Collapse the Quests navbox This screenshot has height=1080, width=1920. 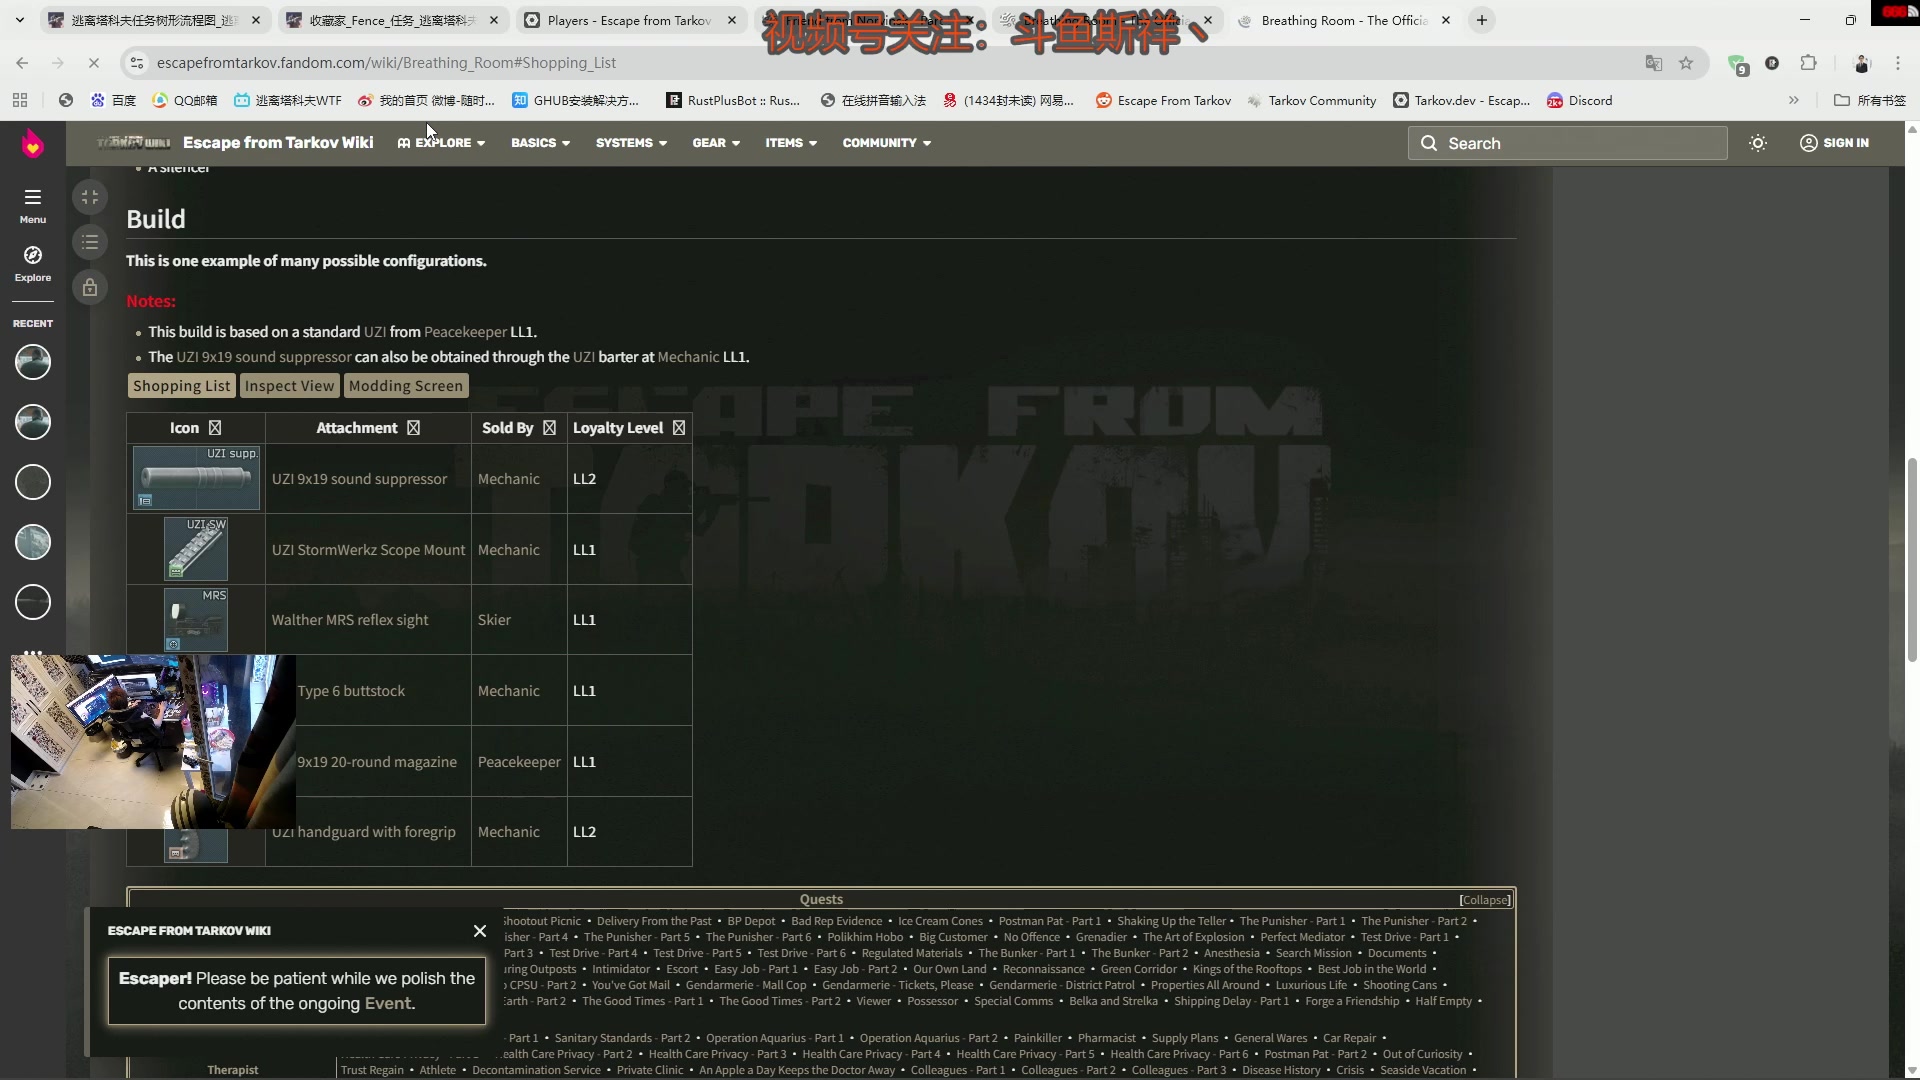click(1485, 900)
